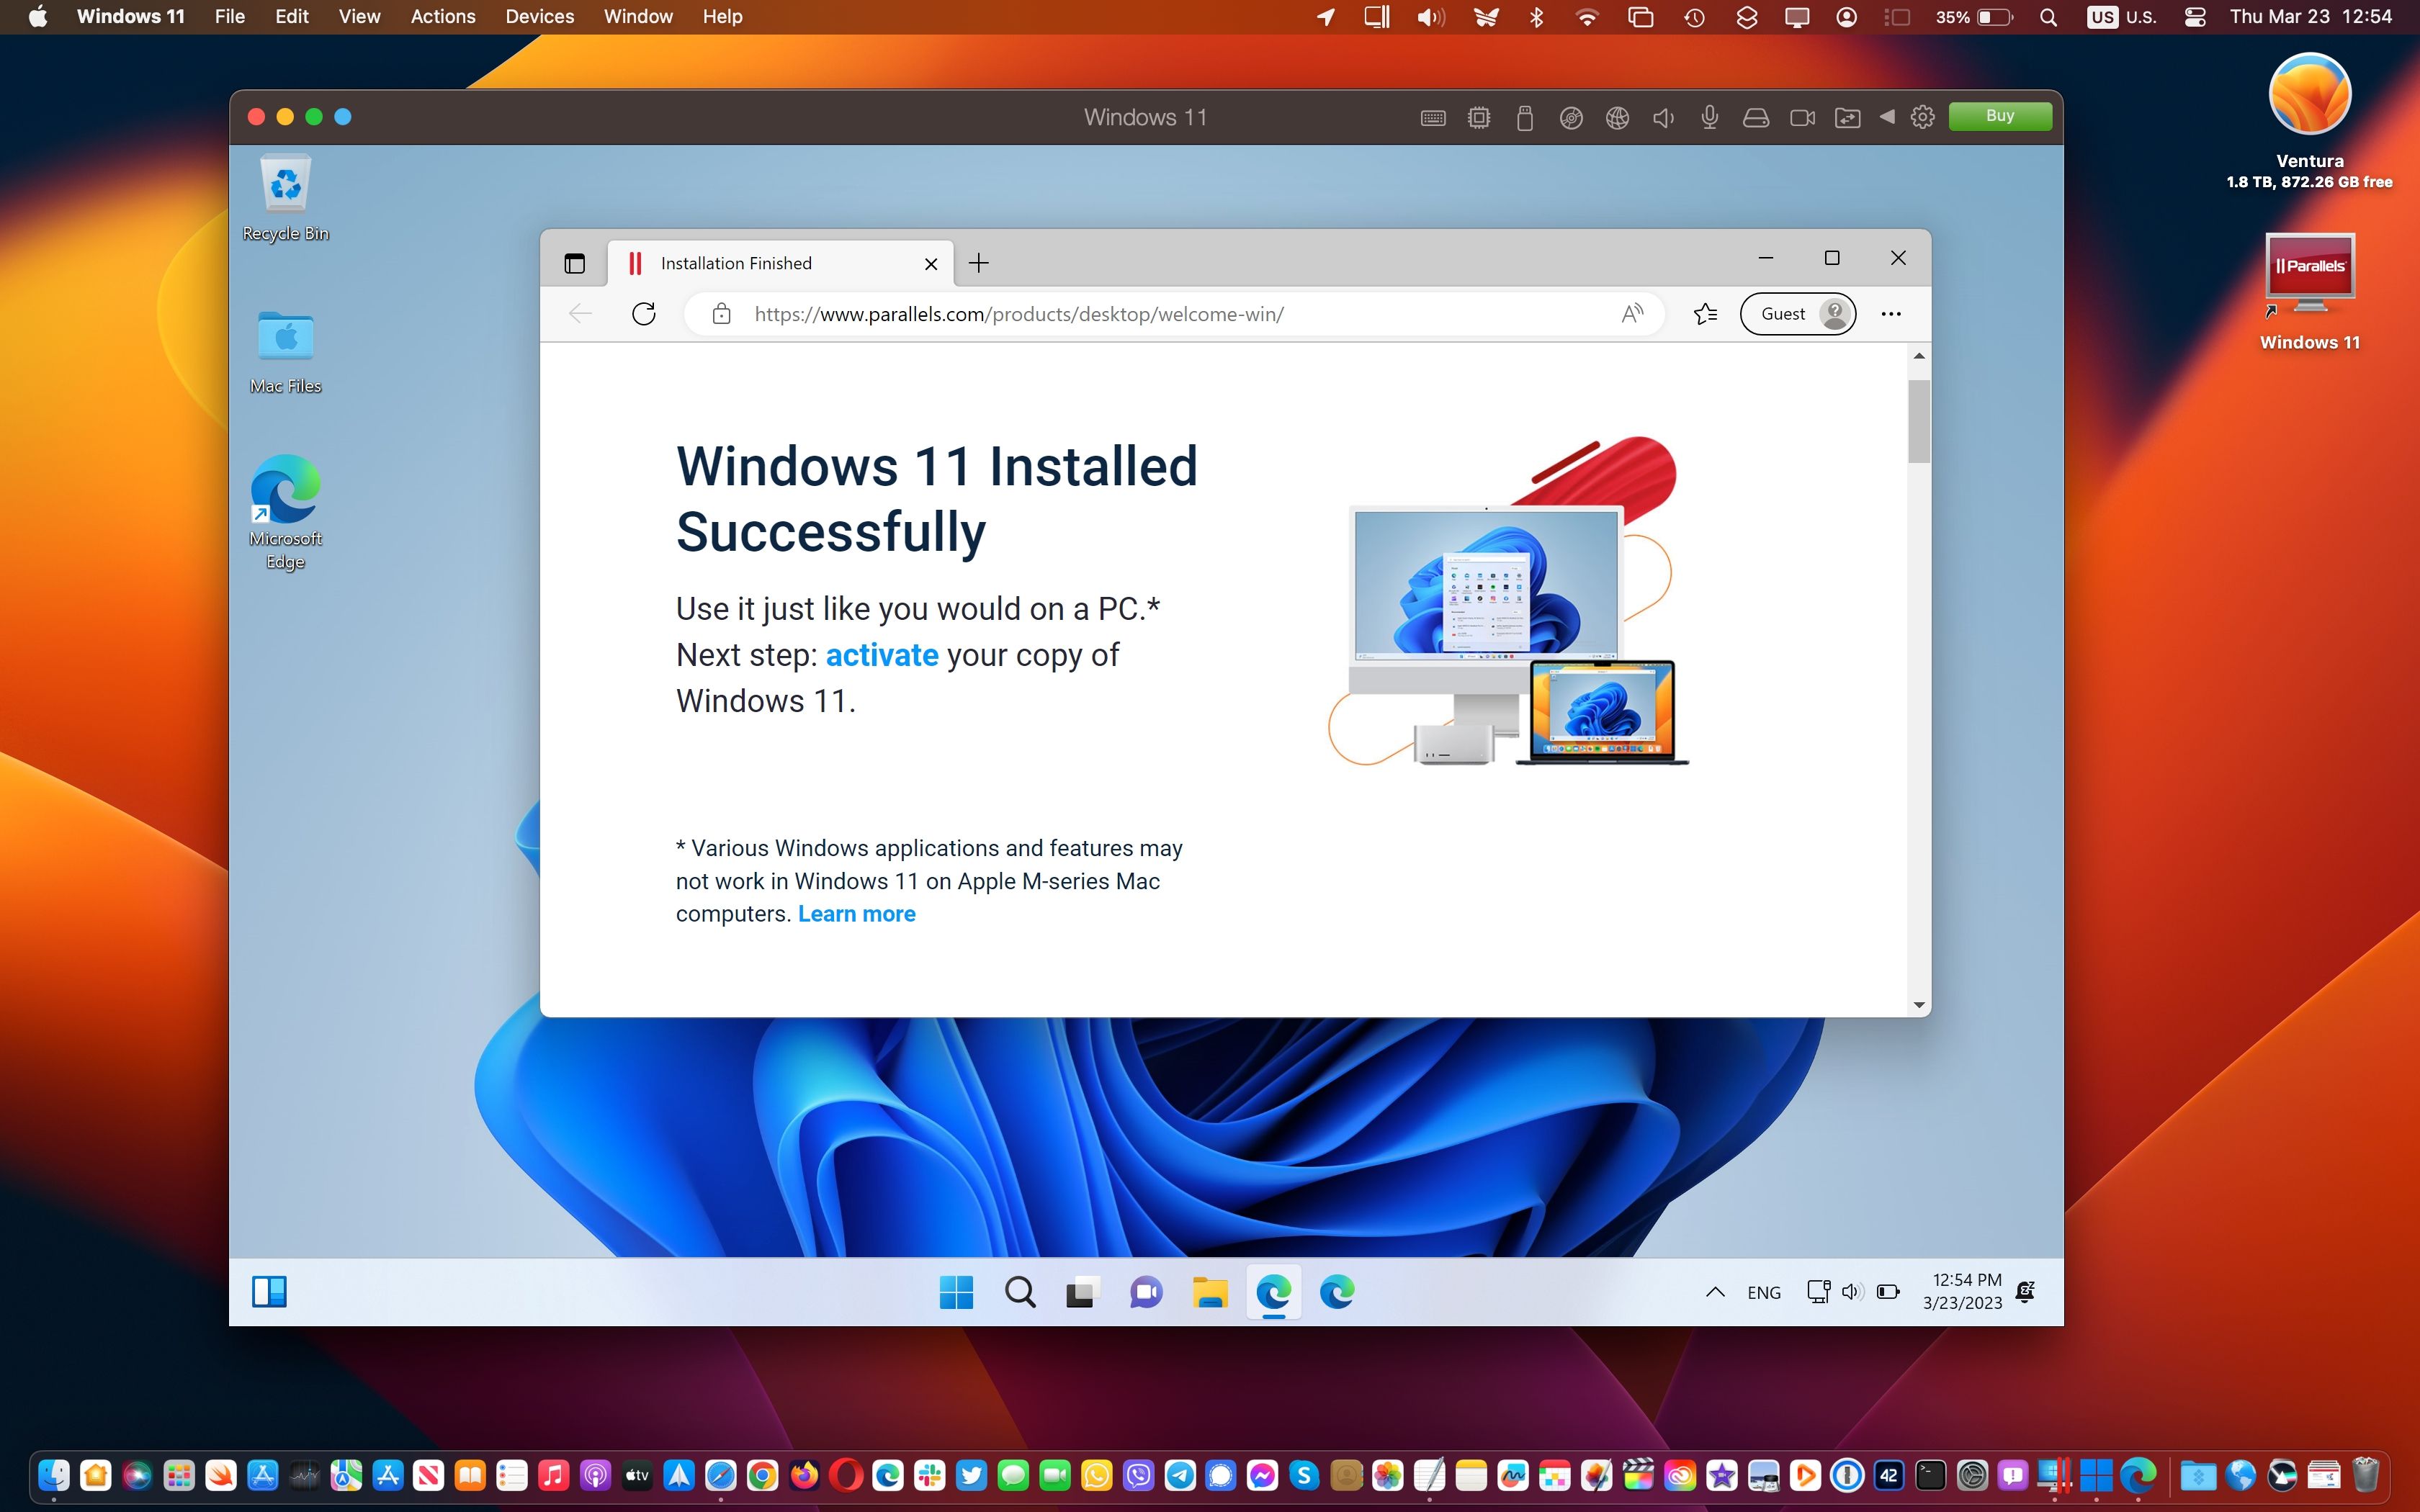Open the Actions menu in the macOS menu bar

coord(443,17)
